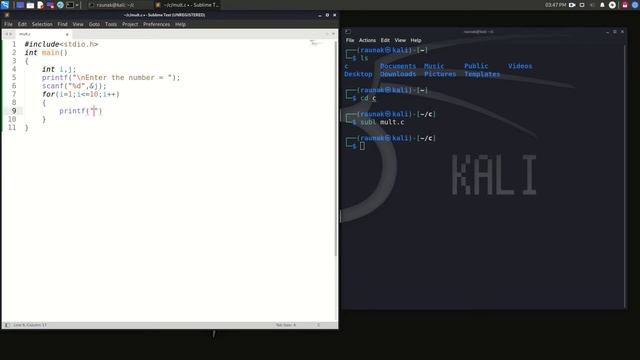Click the int main() line
640x360 pixels.
(x=46, y=53)
